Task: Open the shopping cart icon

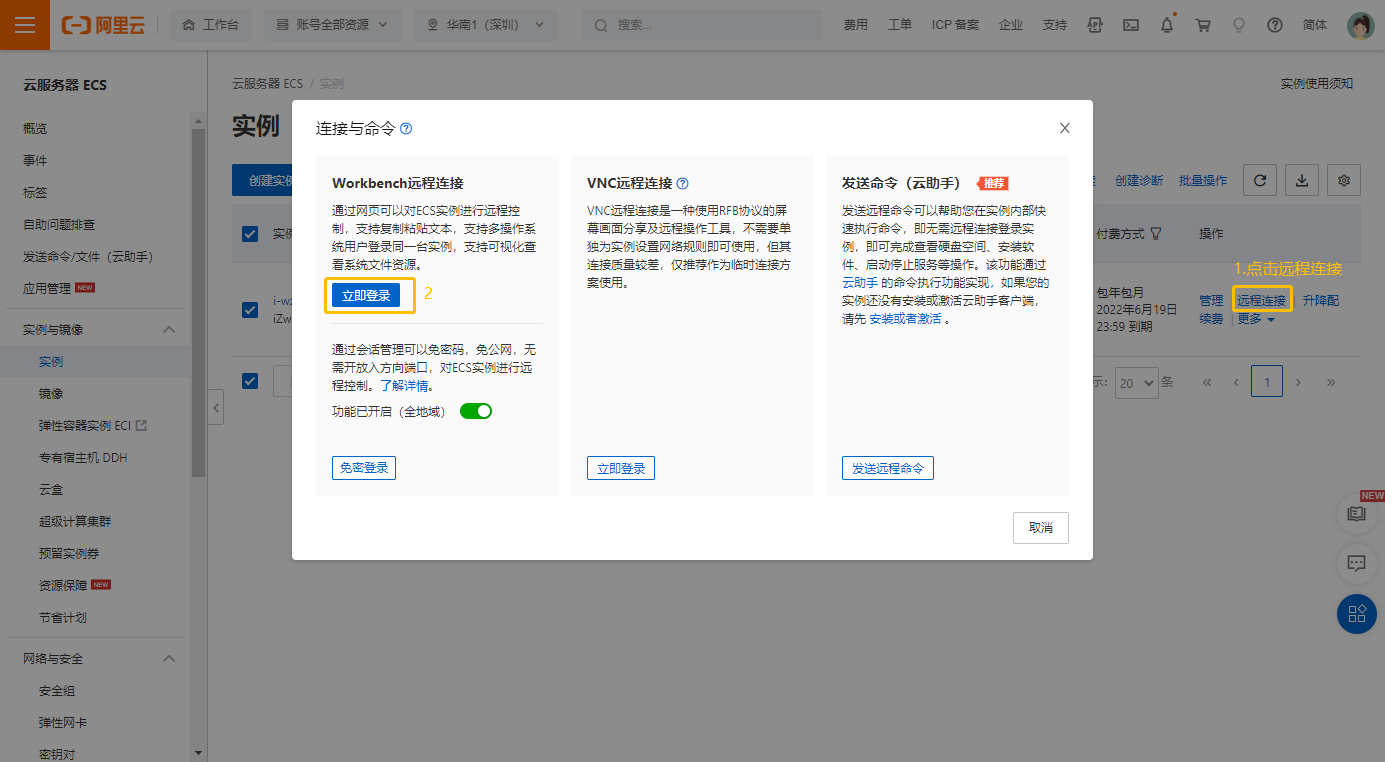Action: 1203,25
